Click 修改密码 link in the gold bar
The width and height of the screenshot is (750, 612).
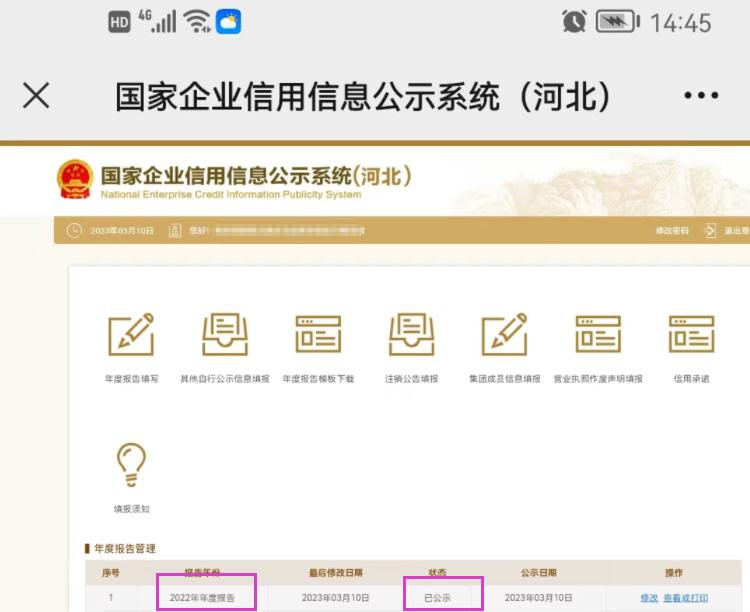point(672,231)
